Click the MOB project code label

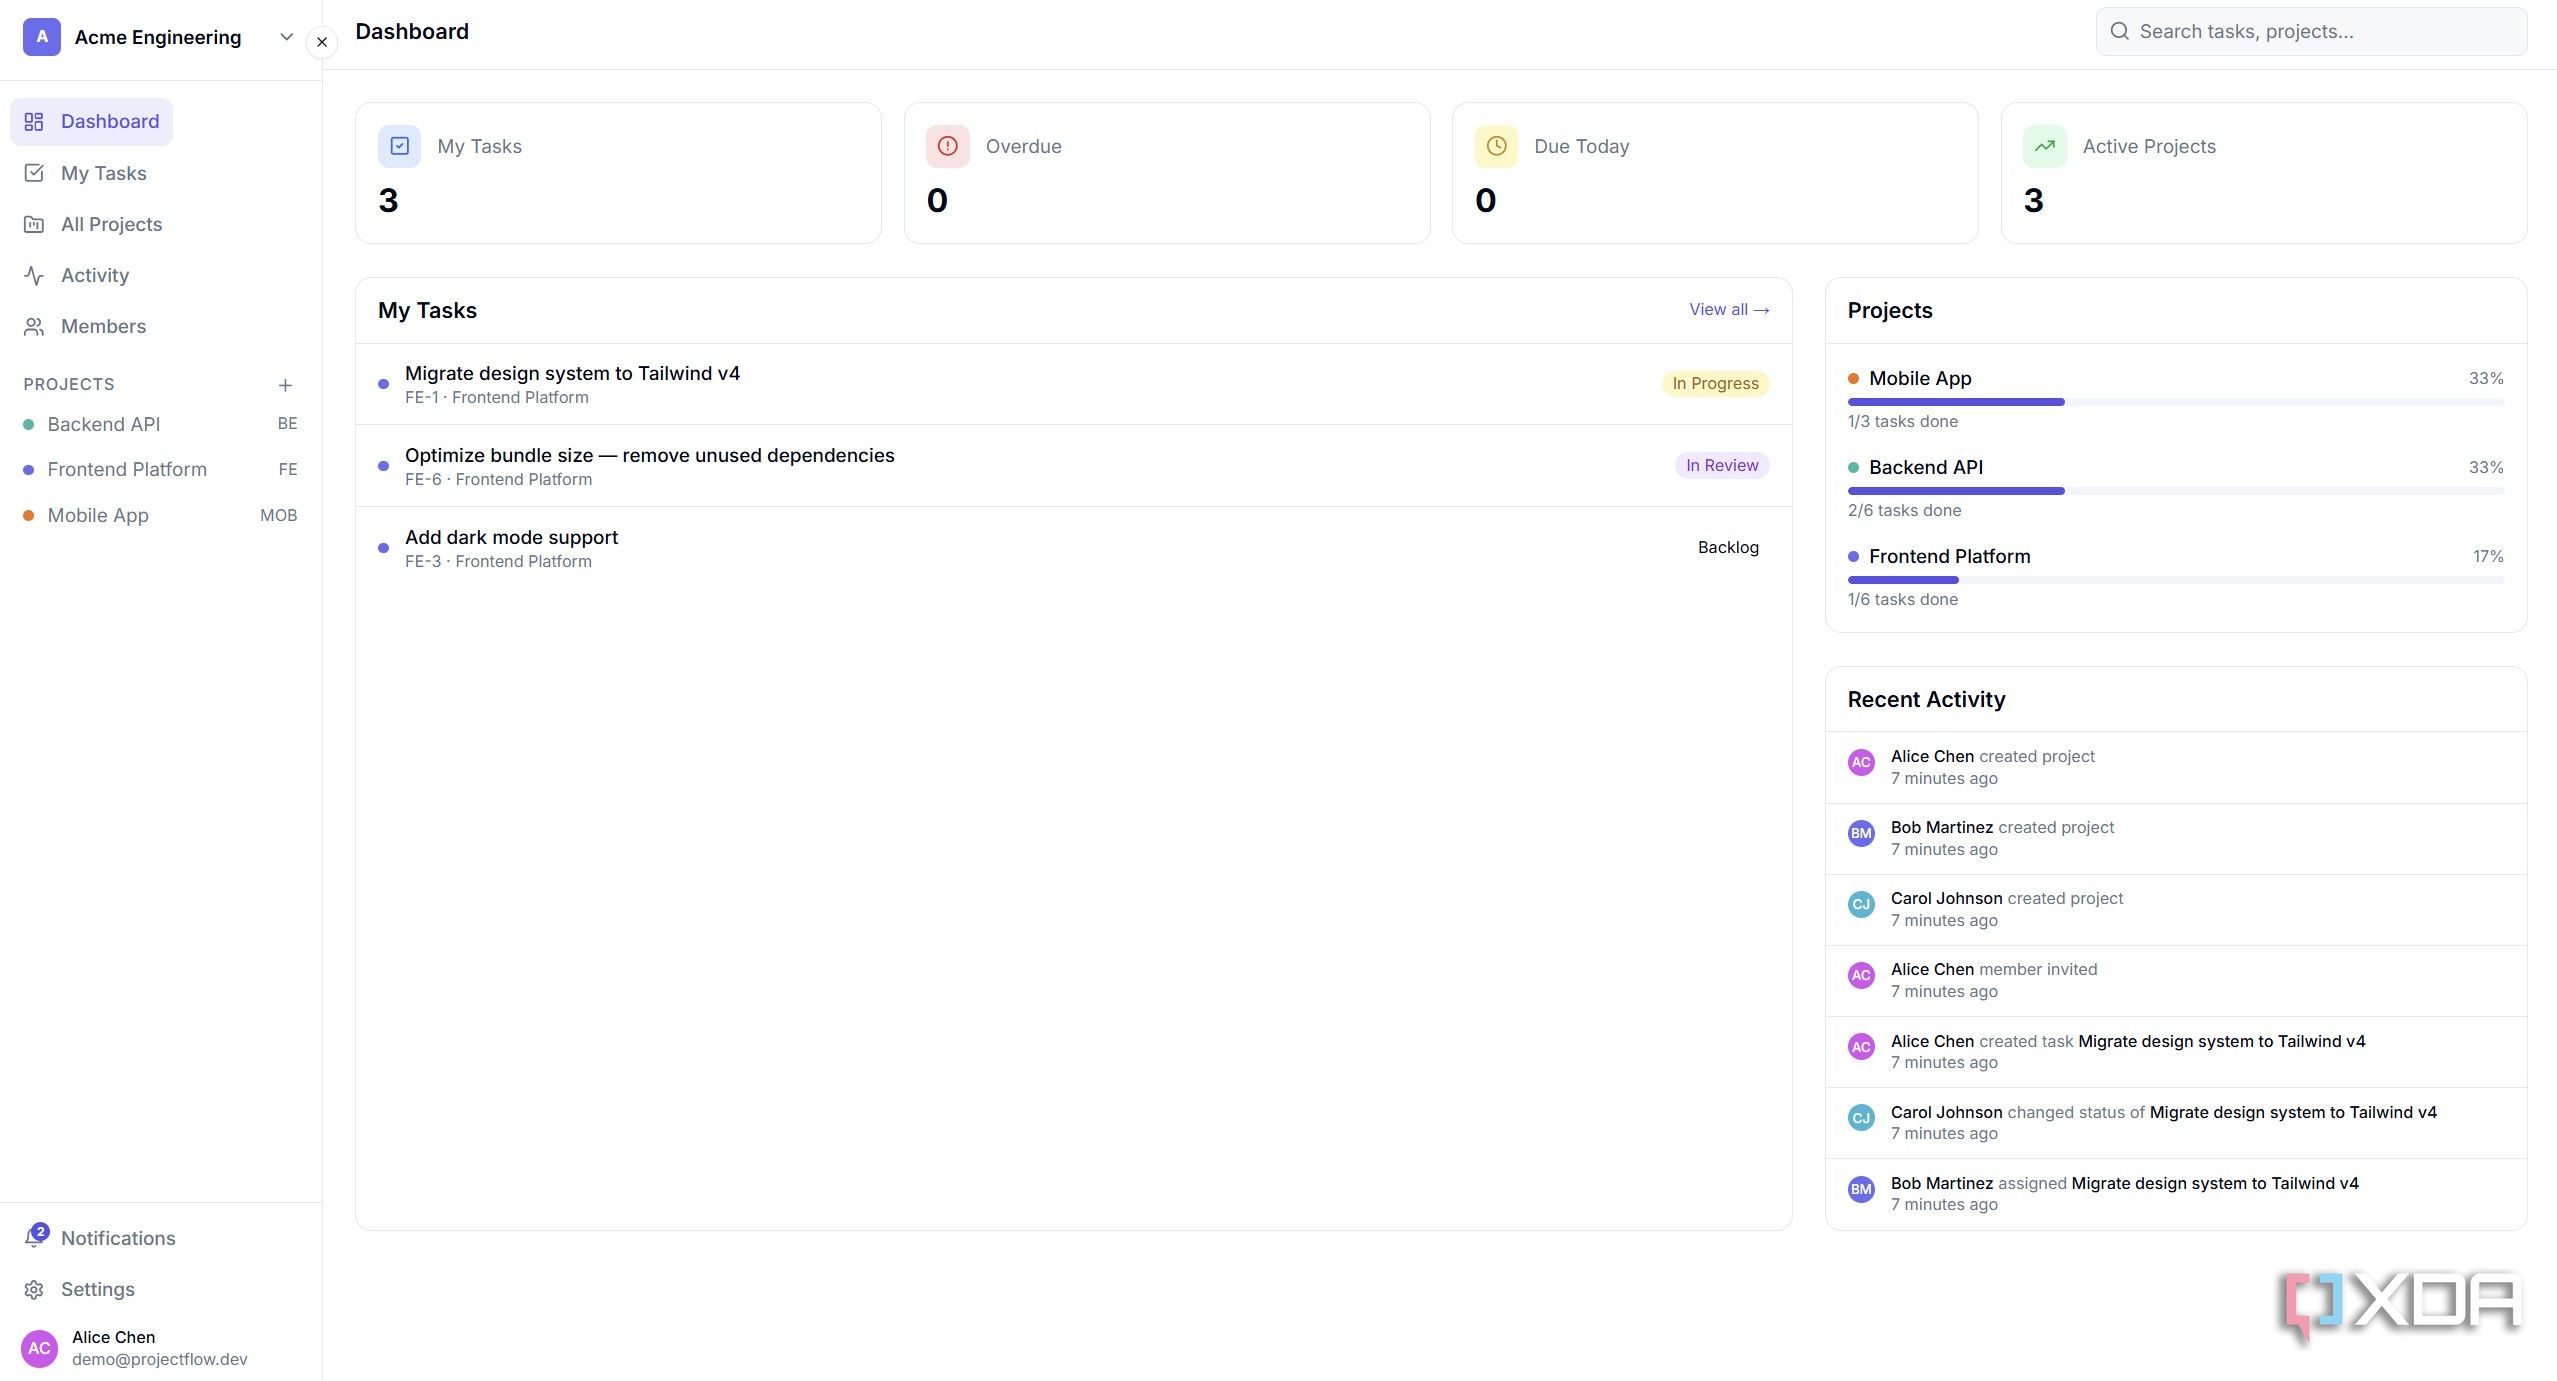click(279, 515)
